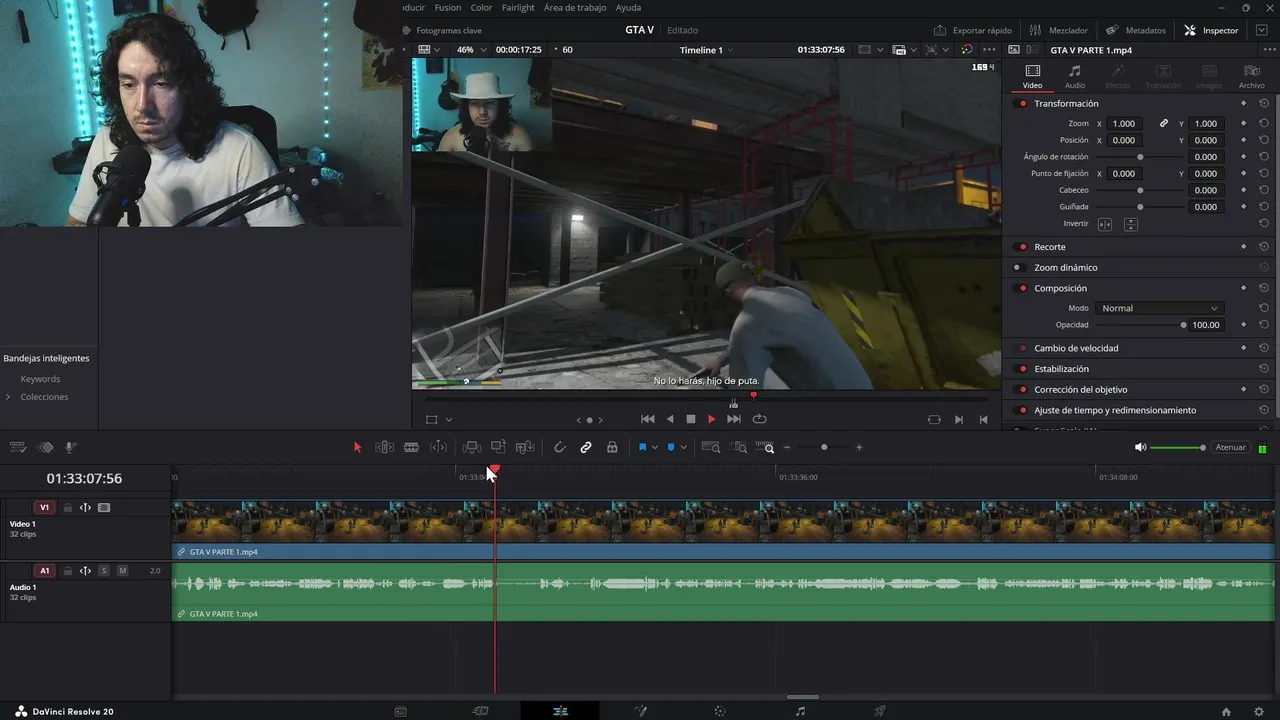Screen dimensions: 1280x720
Task: Play the timeline in reverse
Action: 670,419
